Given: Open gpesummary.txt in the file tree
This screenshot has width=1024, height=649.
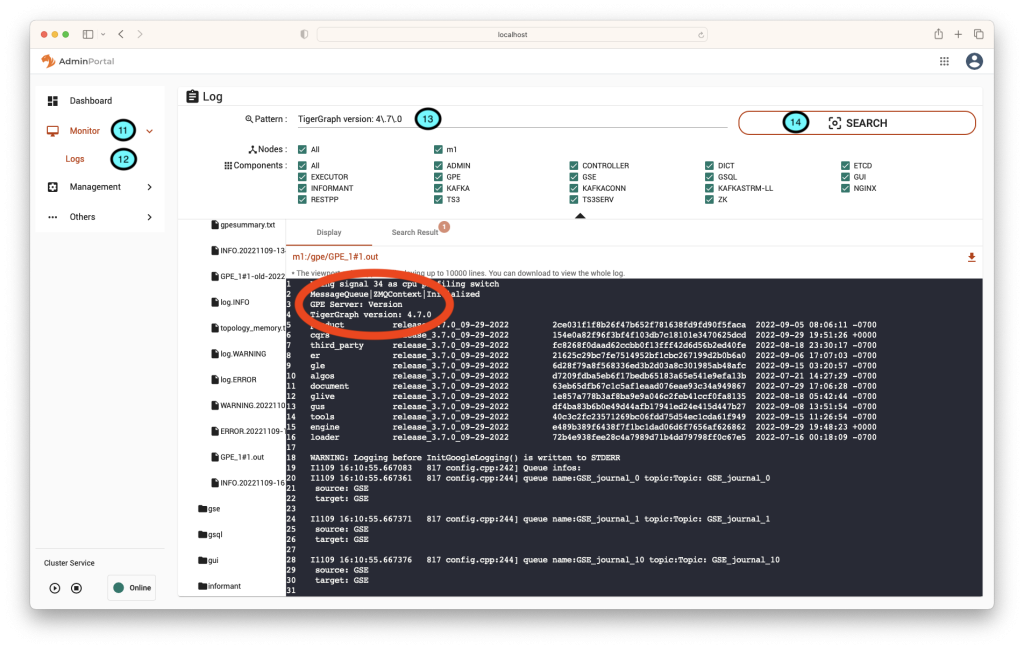Looking at the screenshot, I should pos(243,225).
